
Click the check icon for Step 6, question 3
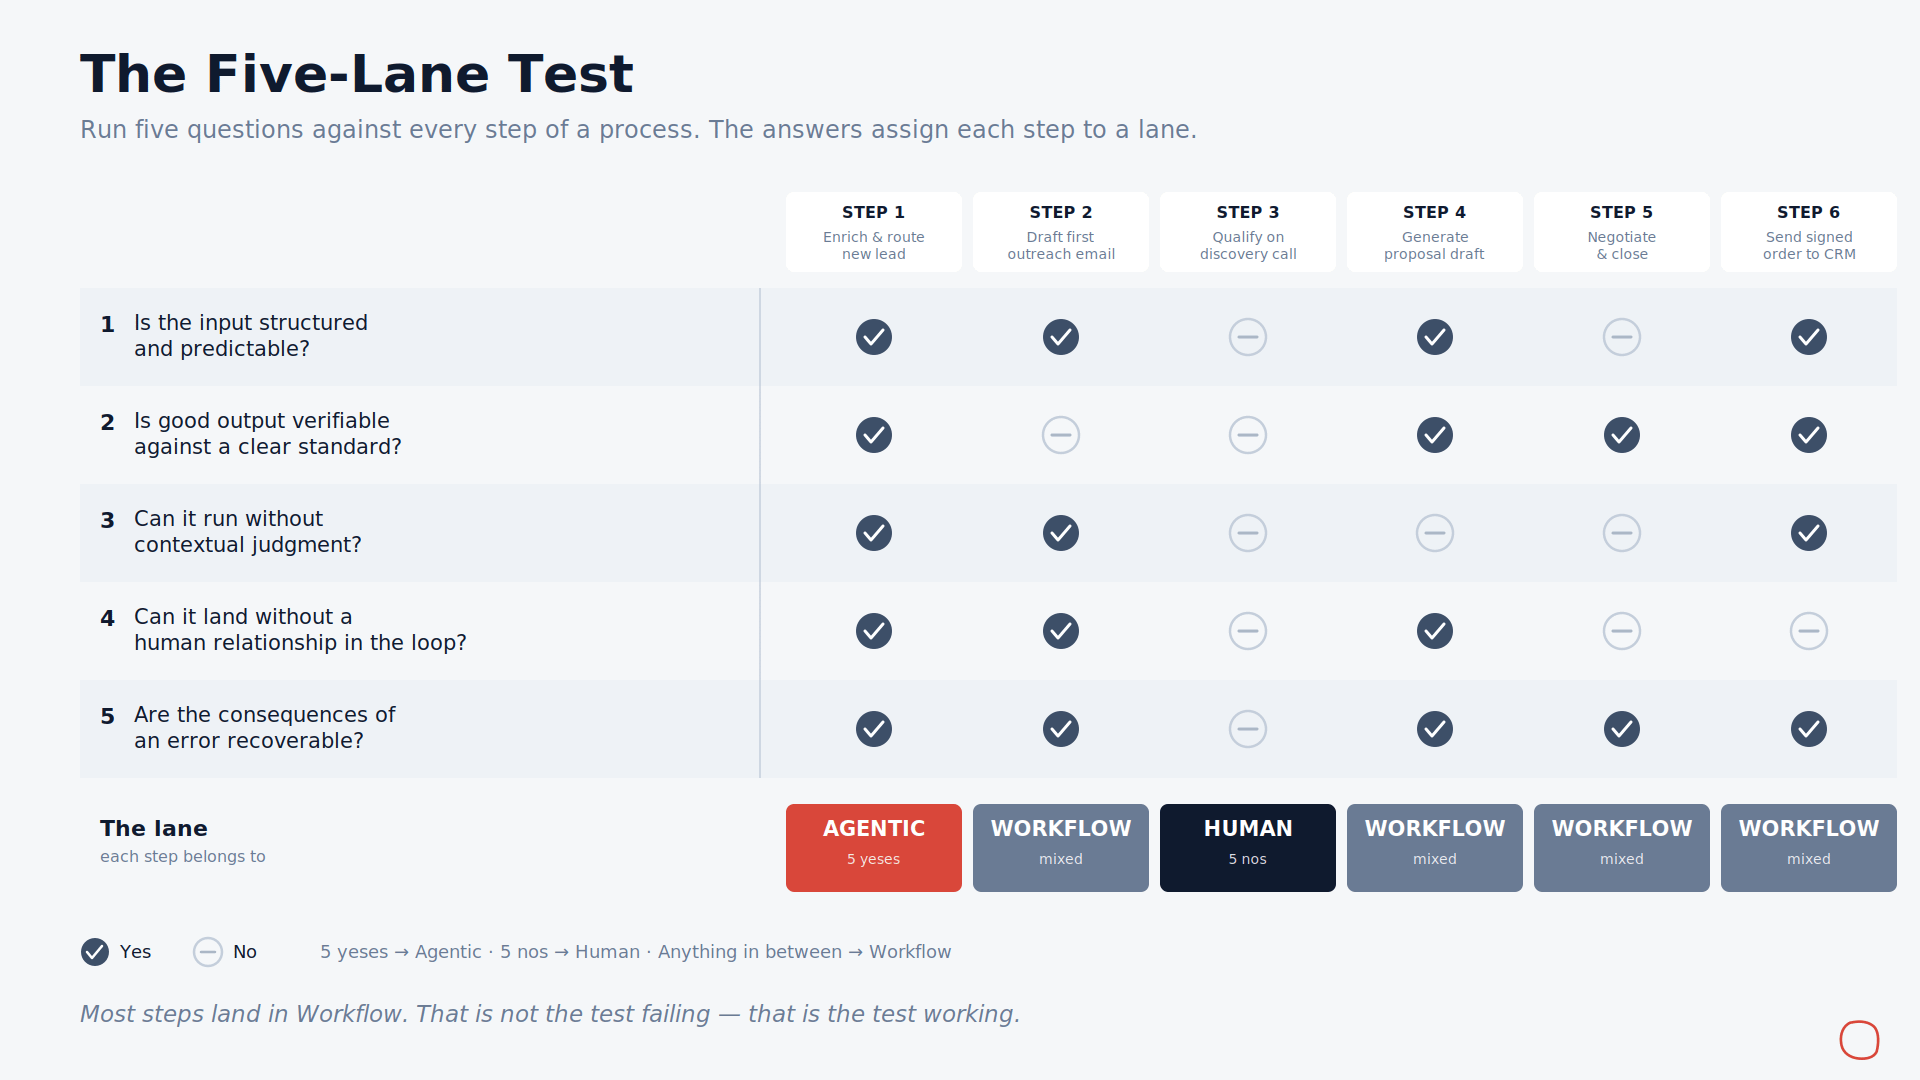click(1808, 533)
